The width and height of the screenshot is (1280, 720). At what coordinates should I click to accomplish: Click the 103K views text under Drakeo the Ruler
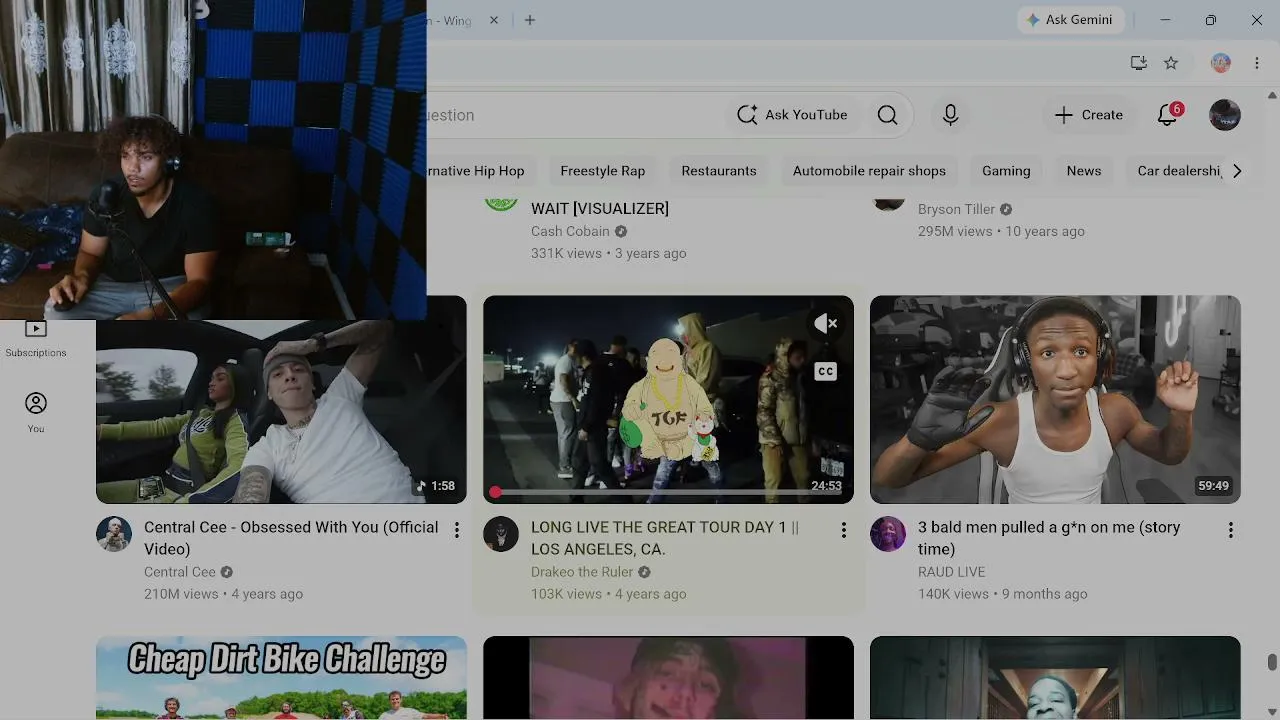[567, 594]
